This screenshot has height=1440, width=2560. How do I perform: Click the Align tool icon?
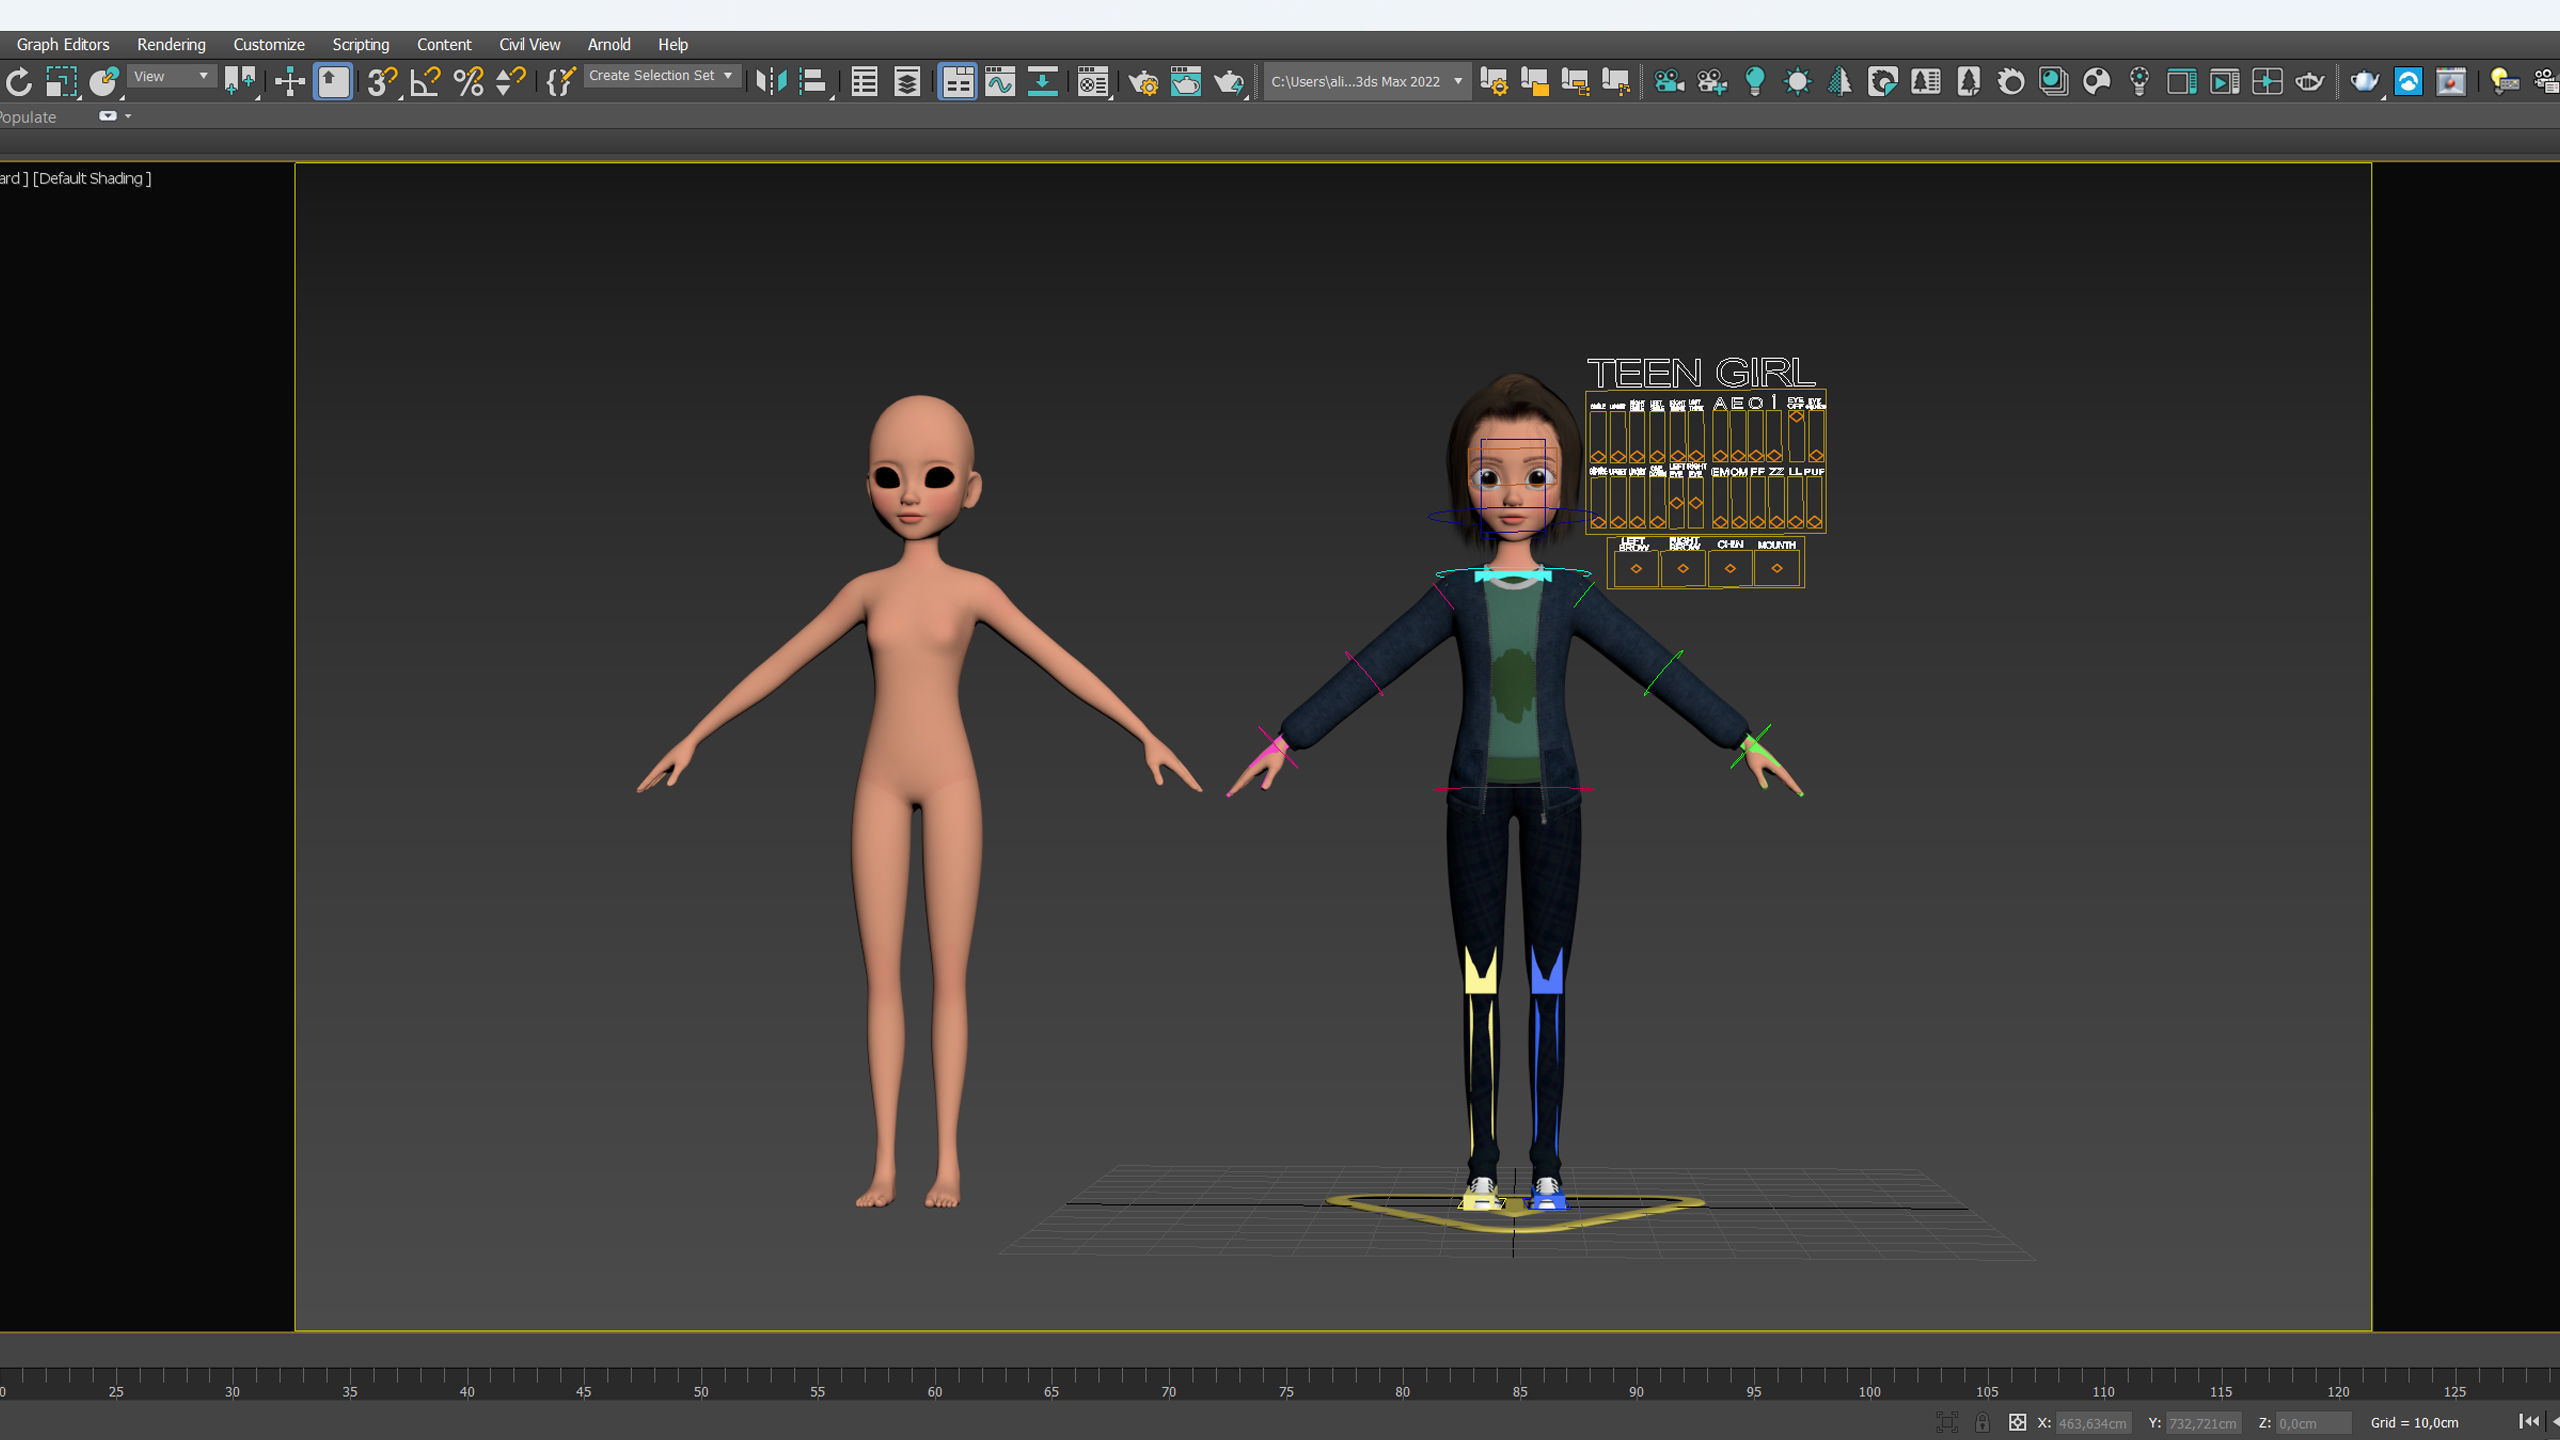814,82
